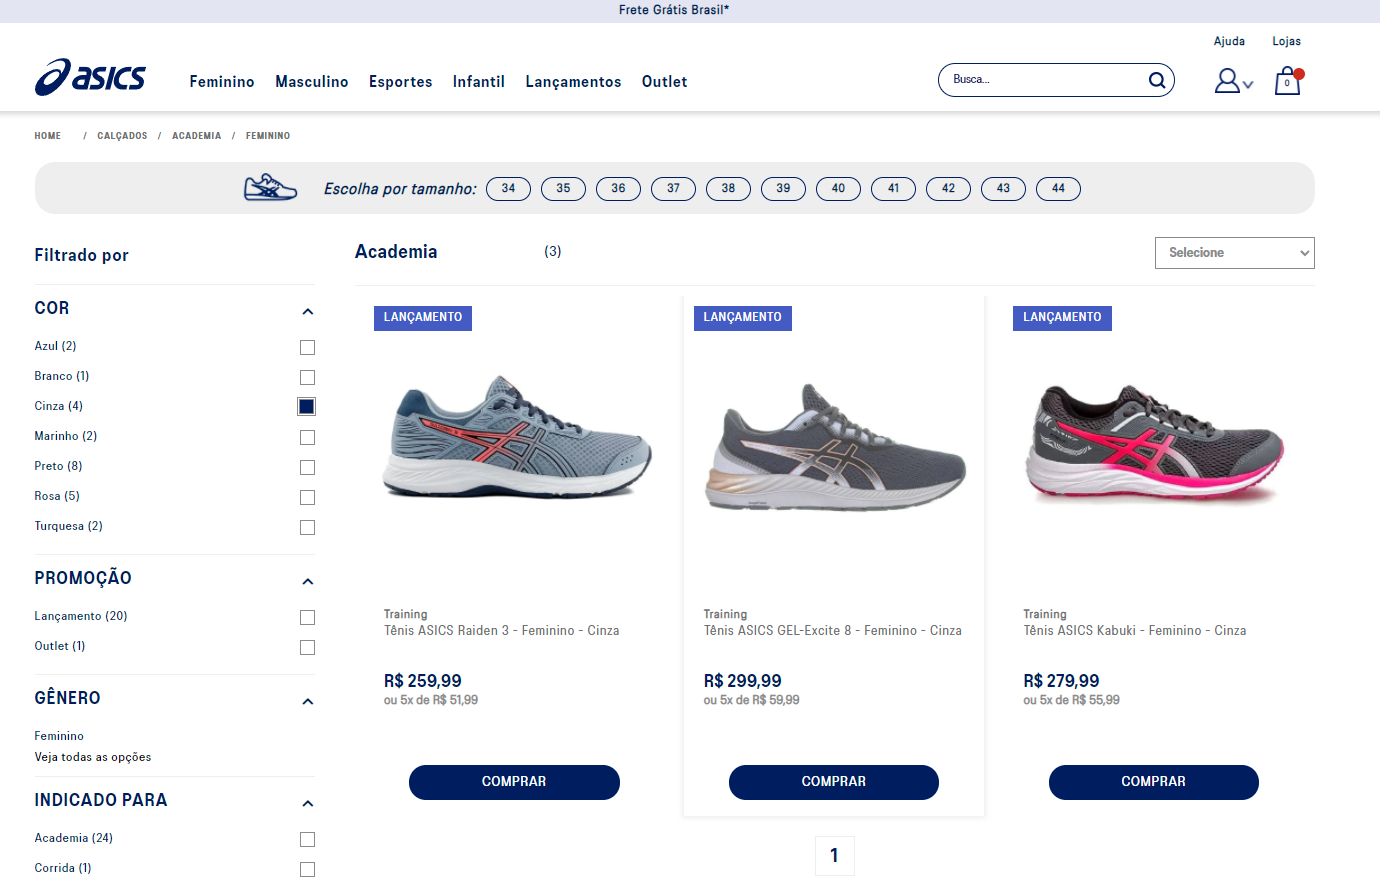
Task: Buy the ASICS Kabuki shoe
Action: (1154, 782)
